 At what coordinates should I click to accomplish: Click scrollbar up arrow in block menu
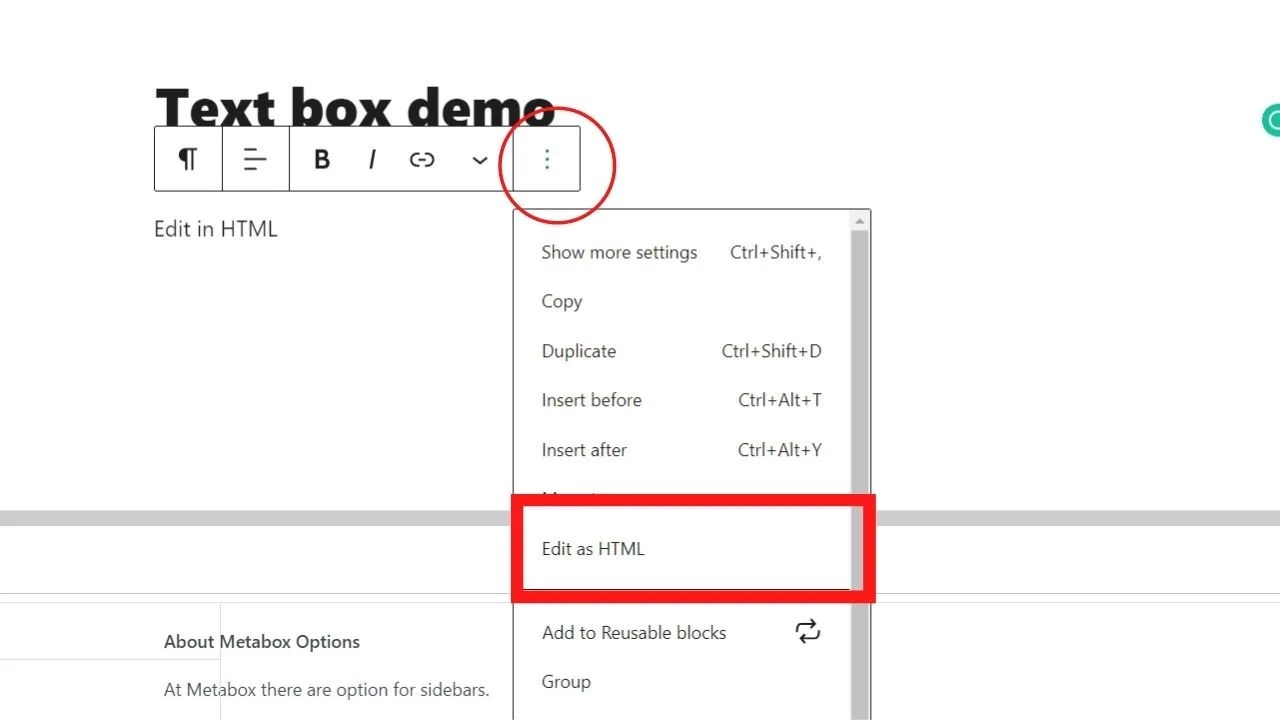860,220
